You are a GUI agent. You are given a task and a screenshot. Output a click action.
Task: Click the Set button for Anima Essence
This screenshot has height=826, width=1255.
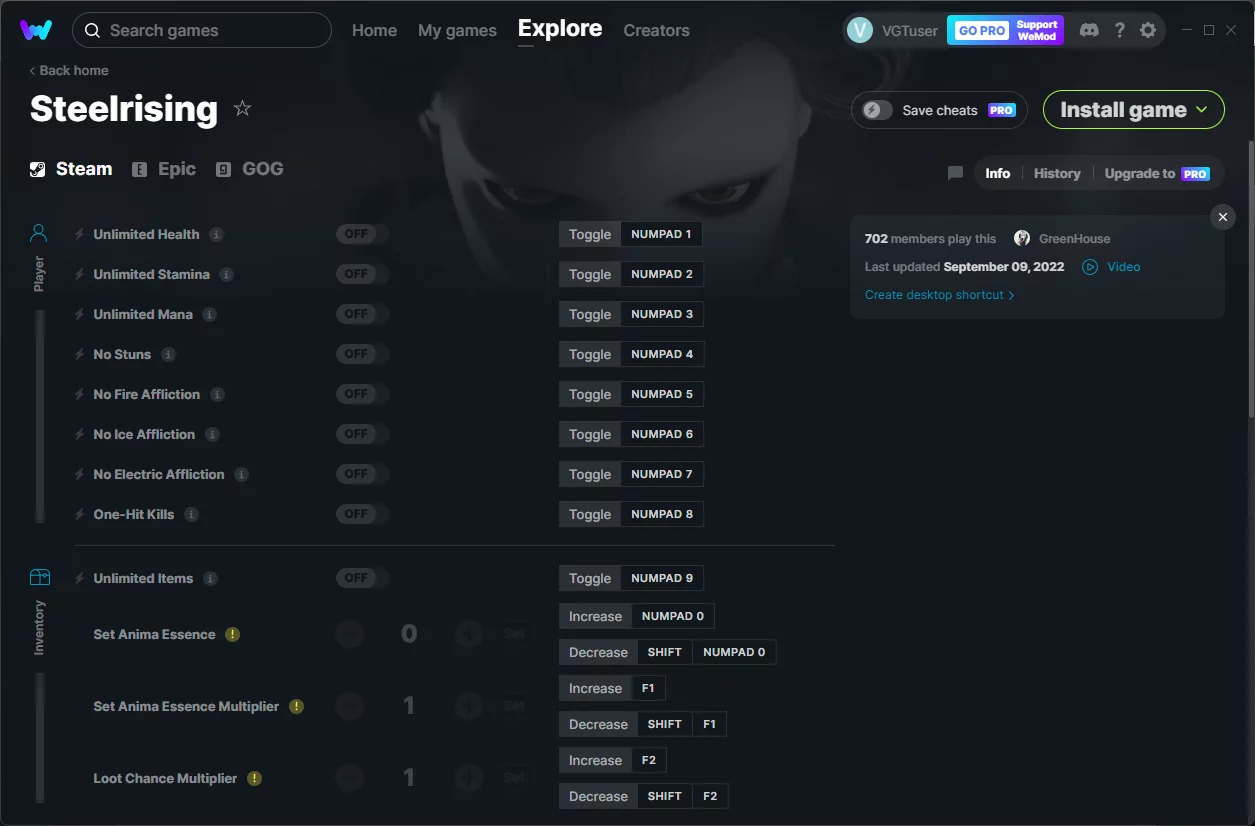coord(514,634)
